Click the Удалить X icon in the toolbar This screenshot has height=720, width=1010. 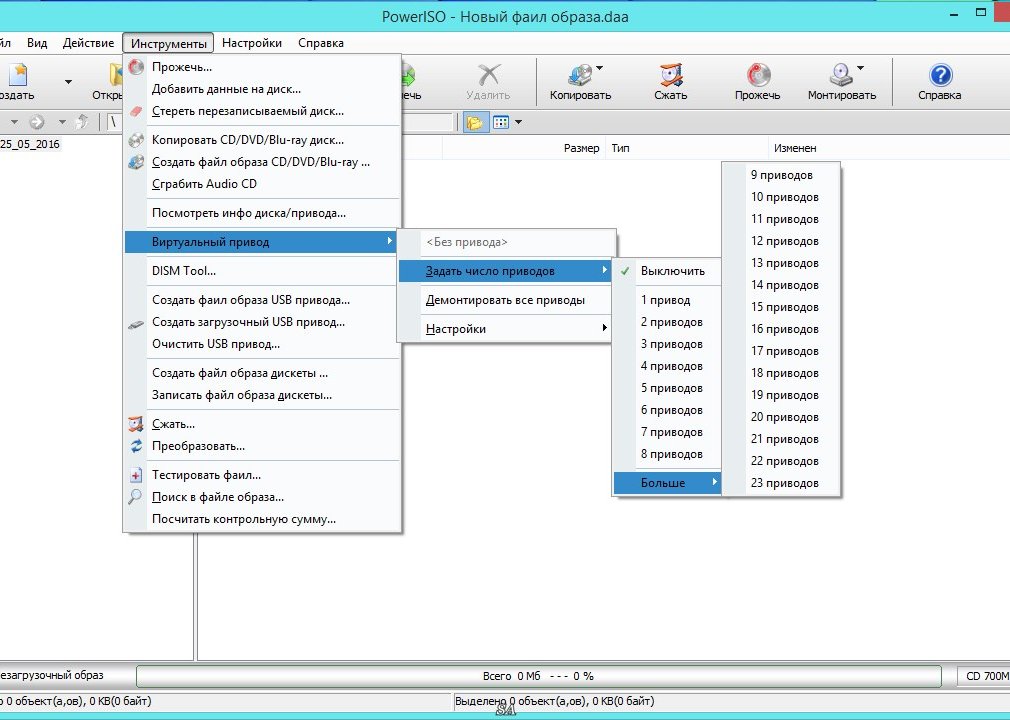489,75
